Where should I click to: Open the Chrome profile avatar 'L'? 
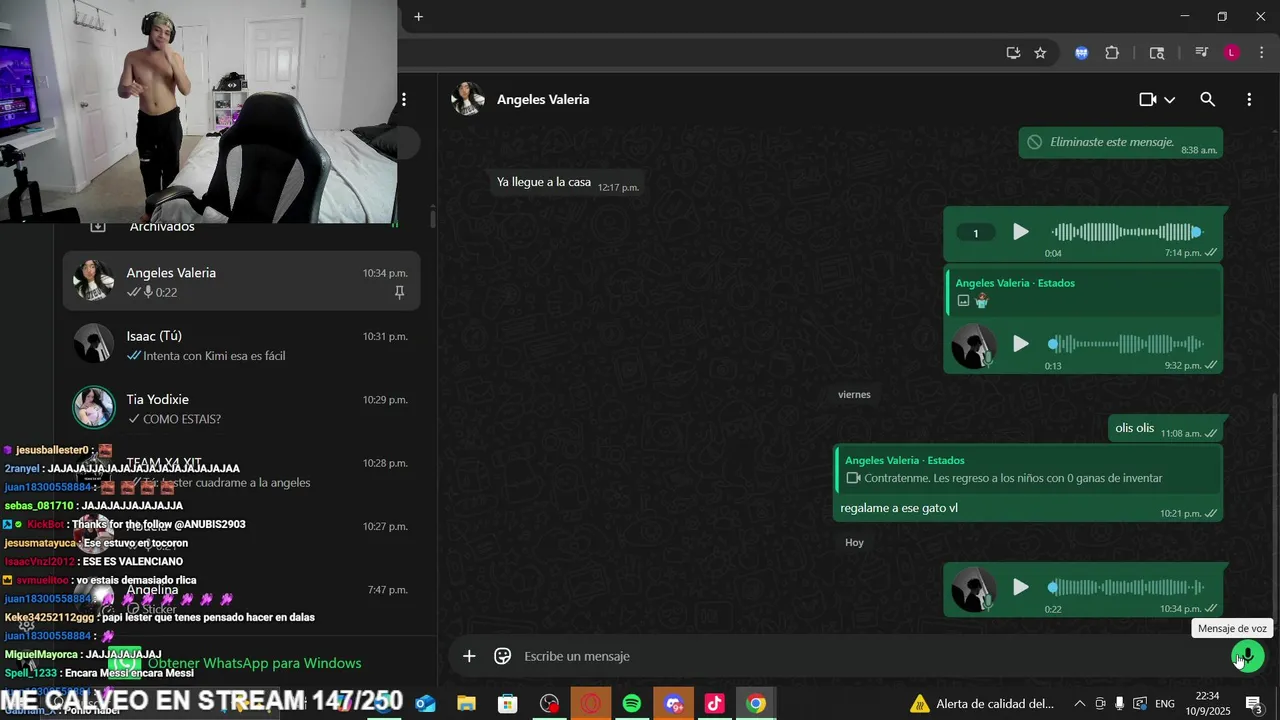pos(1232,53)
